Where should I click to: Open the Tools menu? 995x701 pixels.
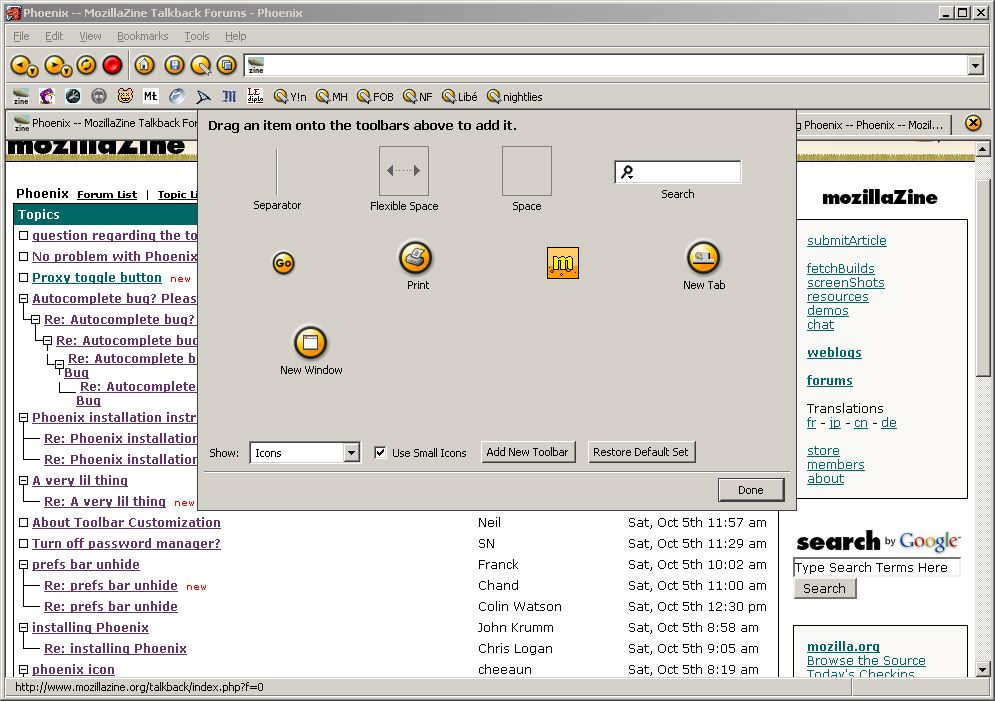pos(197,36)
